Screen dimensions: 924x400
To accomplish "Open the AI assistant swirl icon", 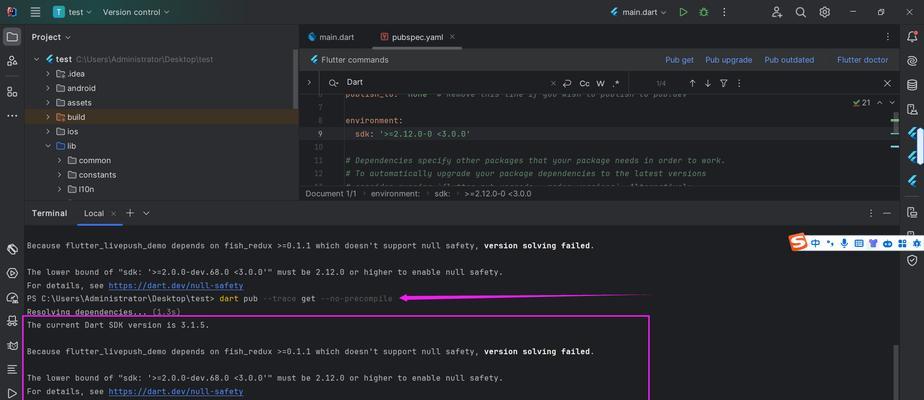I will pos(912,61).
